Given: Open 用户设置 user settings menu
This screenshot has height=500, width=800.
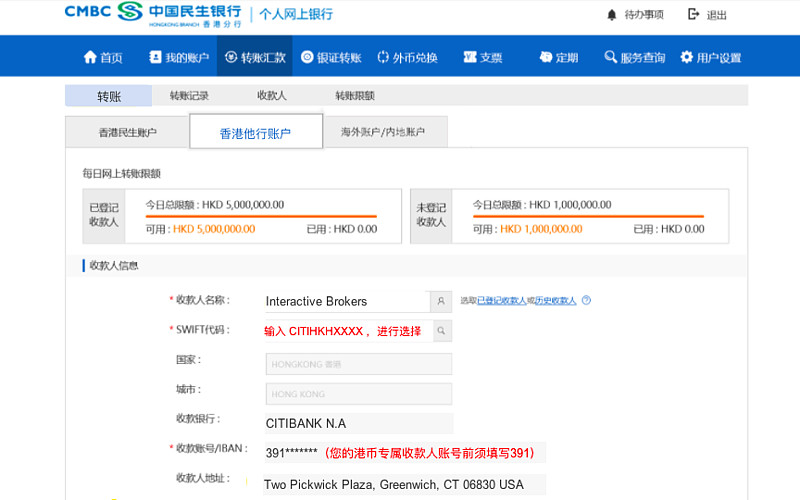Looking at the screenshot, I should [x=711, y=57].
